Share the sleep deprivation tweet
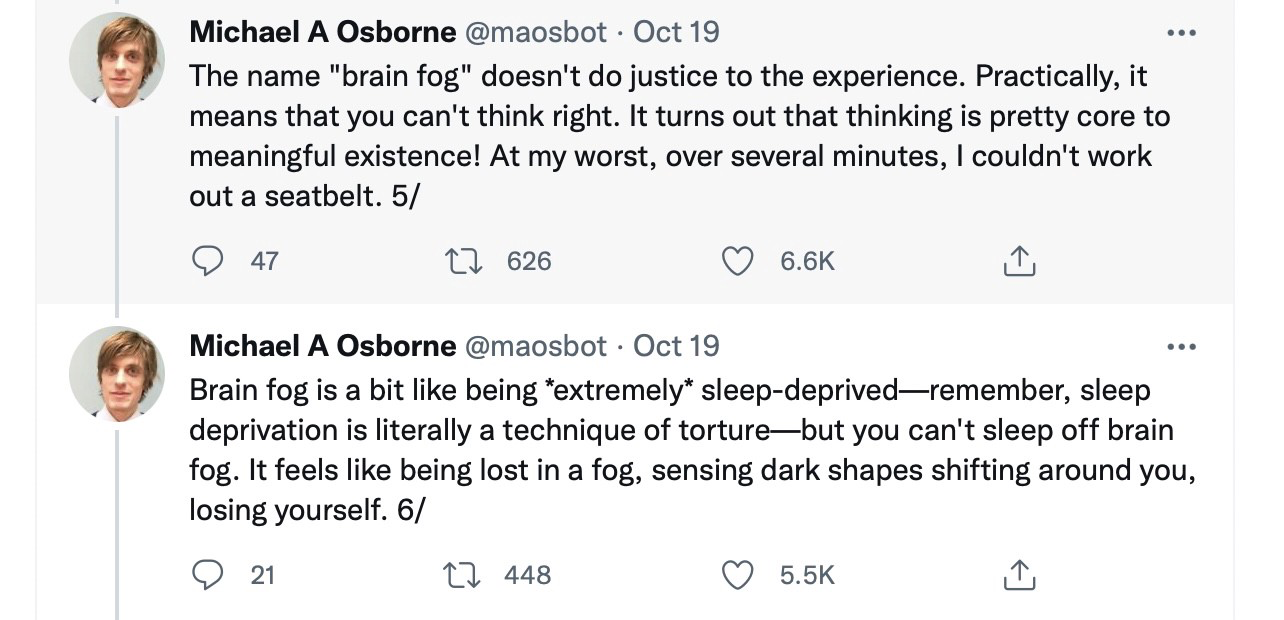Viewport: 1284px width, 620px height. click(x=1018, y=575)
